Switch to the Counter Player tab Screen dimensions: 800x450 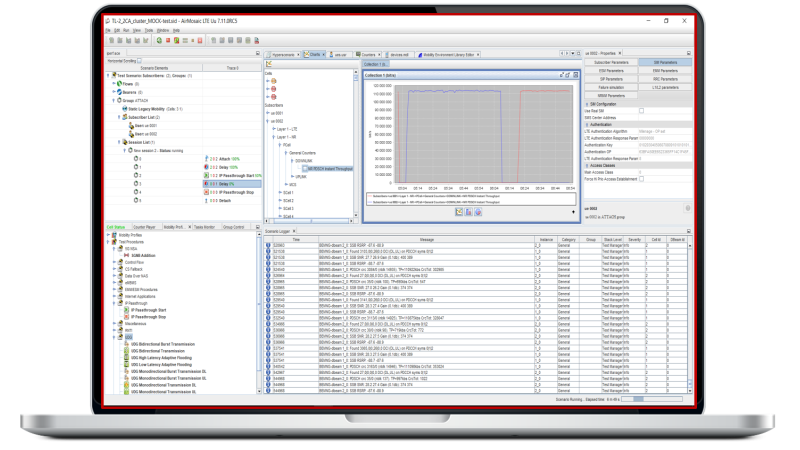pos(144,227)
